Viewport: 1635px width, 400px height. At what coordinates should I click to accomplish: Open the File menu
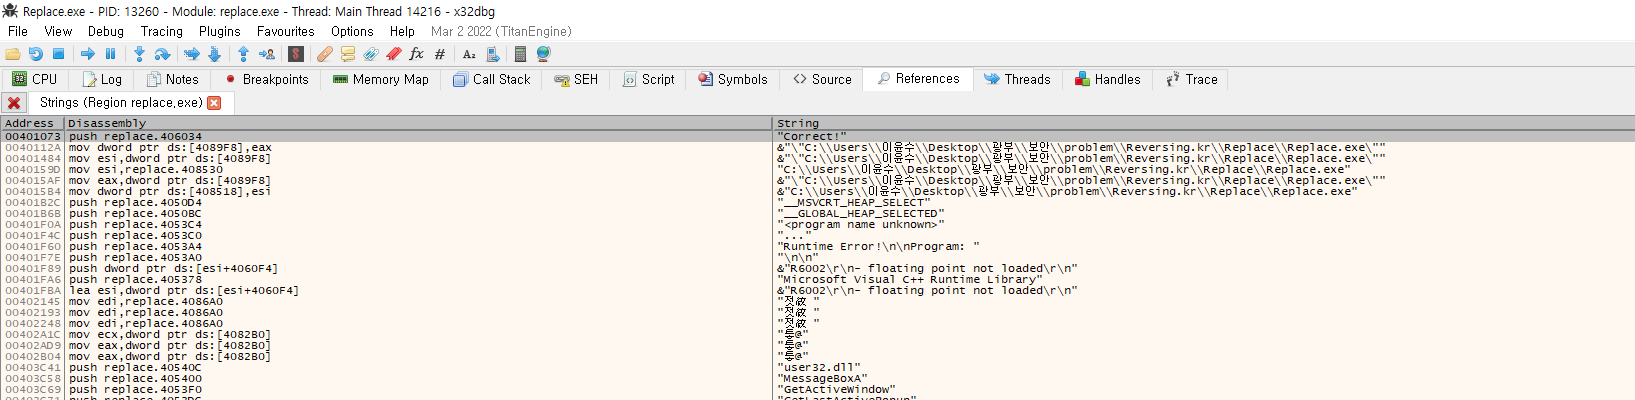tap(18, 31)
